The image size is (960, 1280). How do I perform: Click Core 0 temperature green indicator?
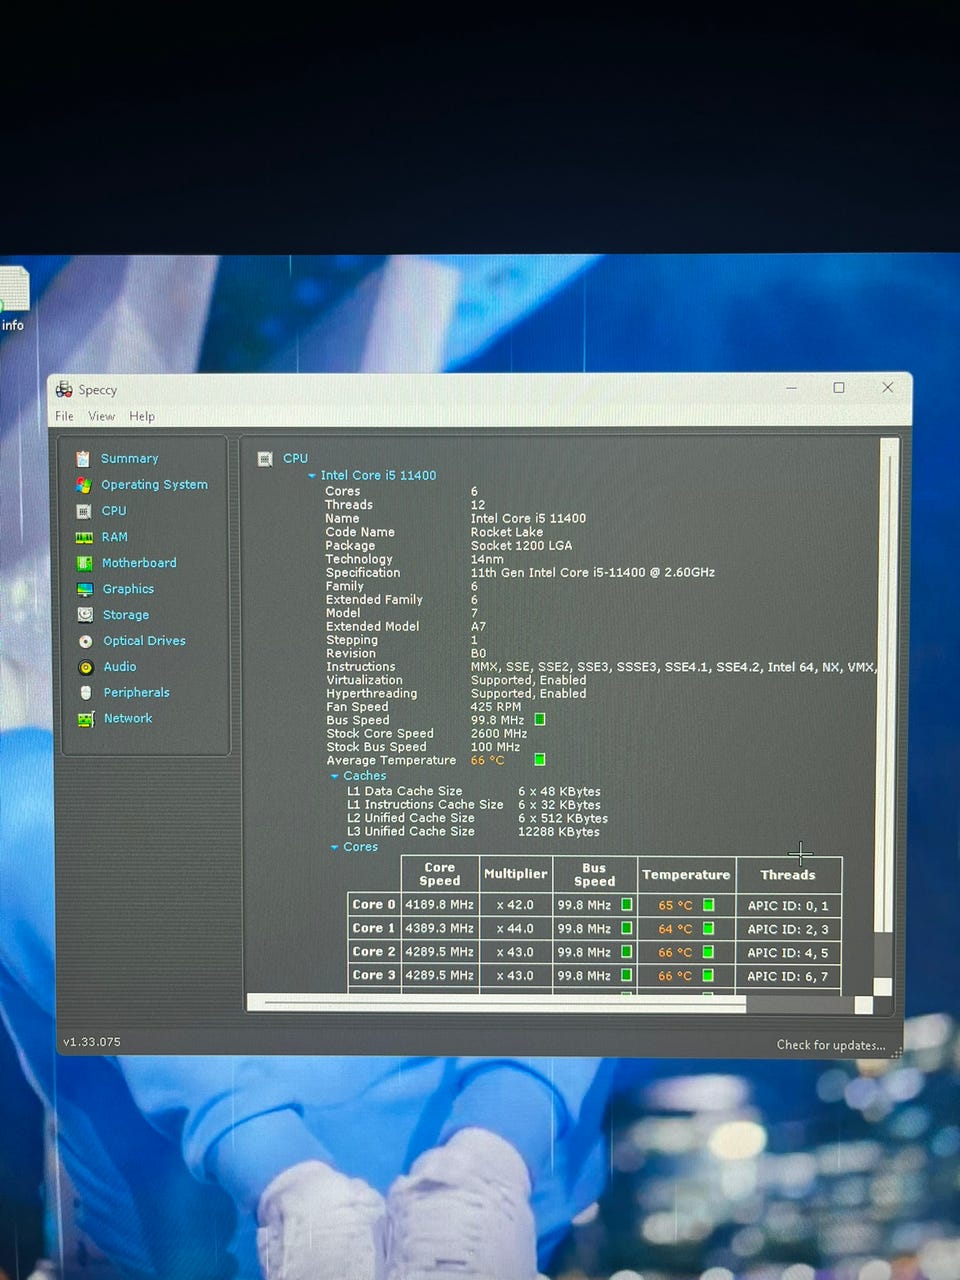(x=708, y=905)
